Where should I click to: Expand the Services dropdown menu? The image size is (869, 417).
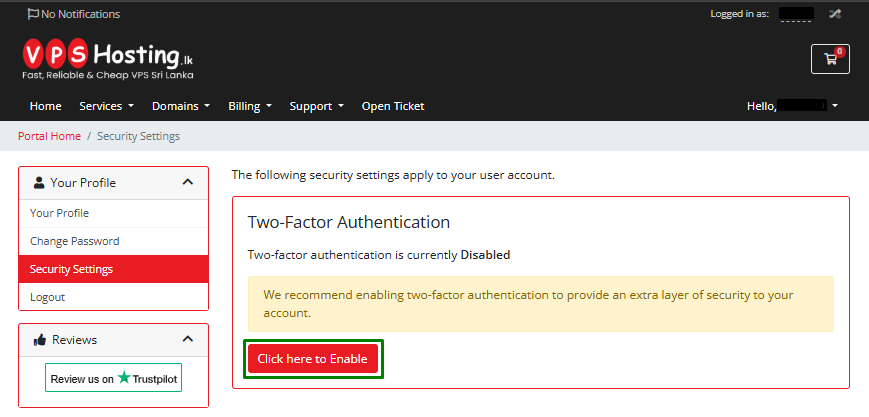tap(106, 106)
